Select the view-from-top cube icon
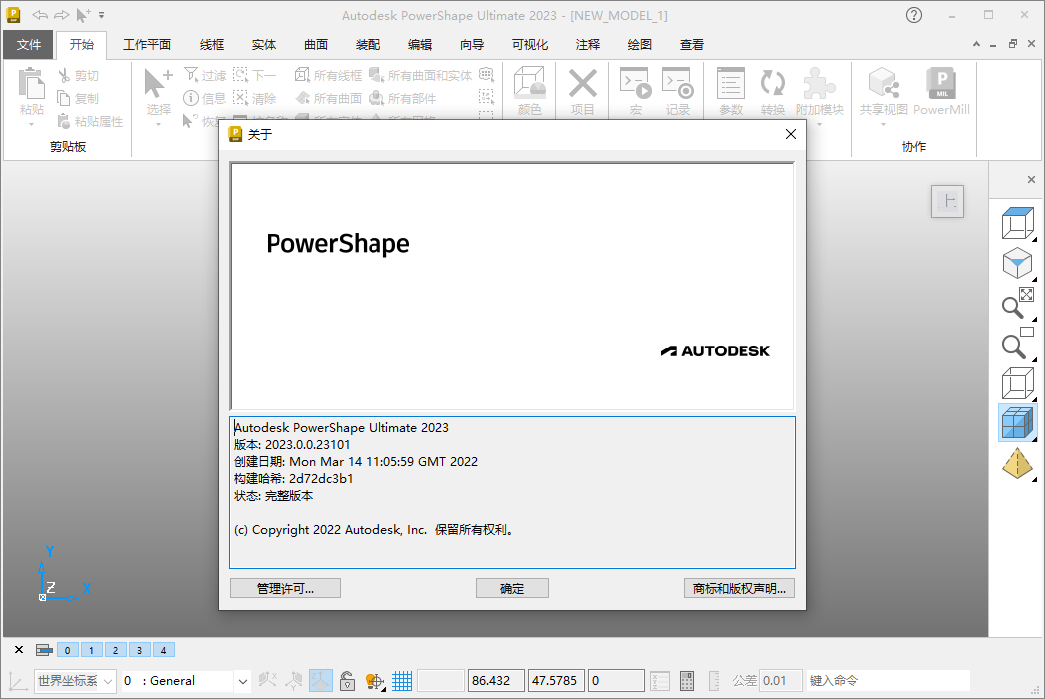Viewport: 1045px width, 699px height. point(1017,223)
